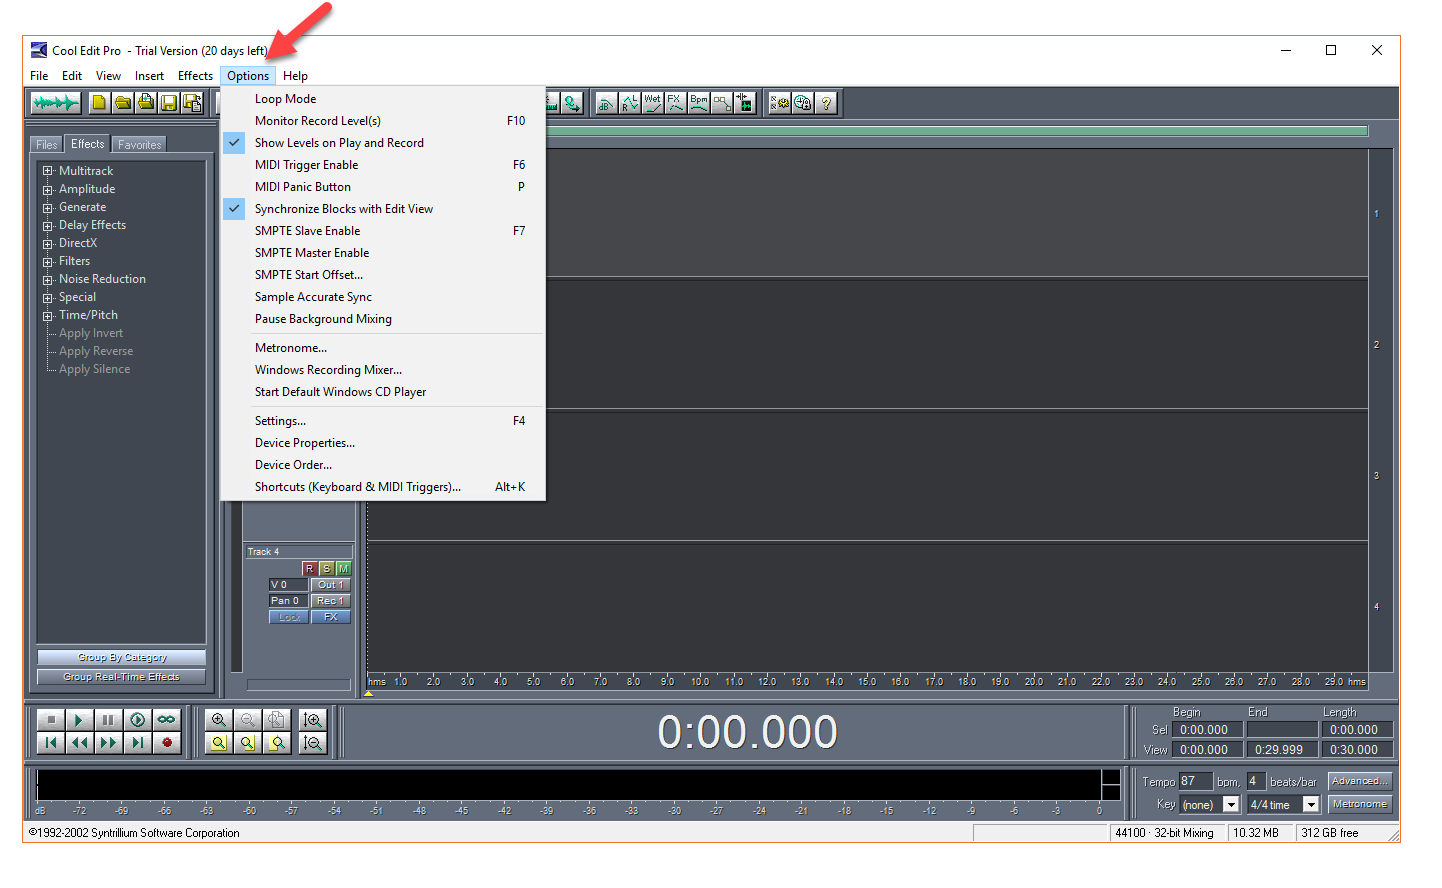Screen dimensions: 1442x888
Task: Expand the Noise Reduction category
Action: pos(48,279)
